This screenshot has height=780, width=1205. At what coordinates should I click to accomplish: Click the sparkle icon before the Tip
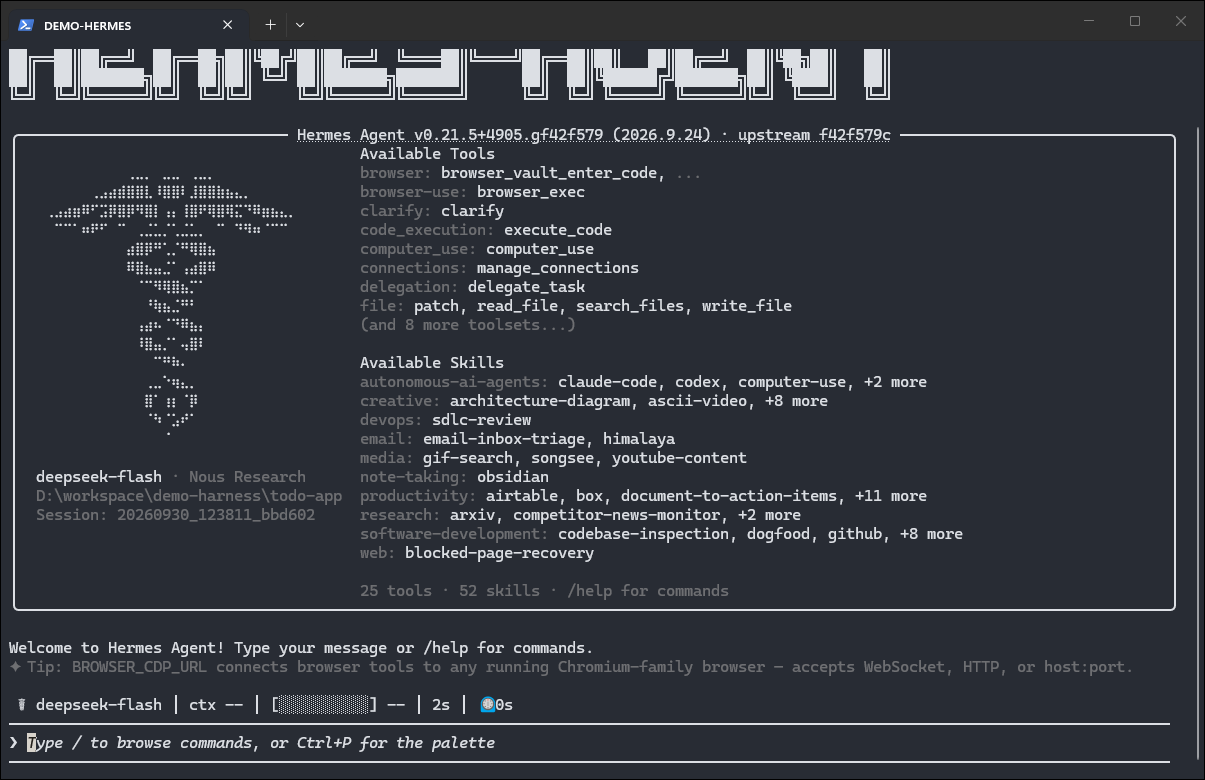coord(14,667)
